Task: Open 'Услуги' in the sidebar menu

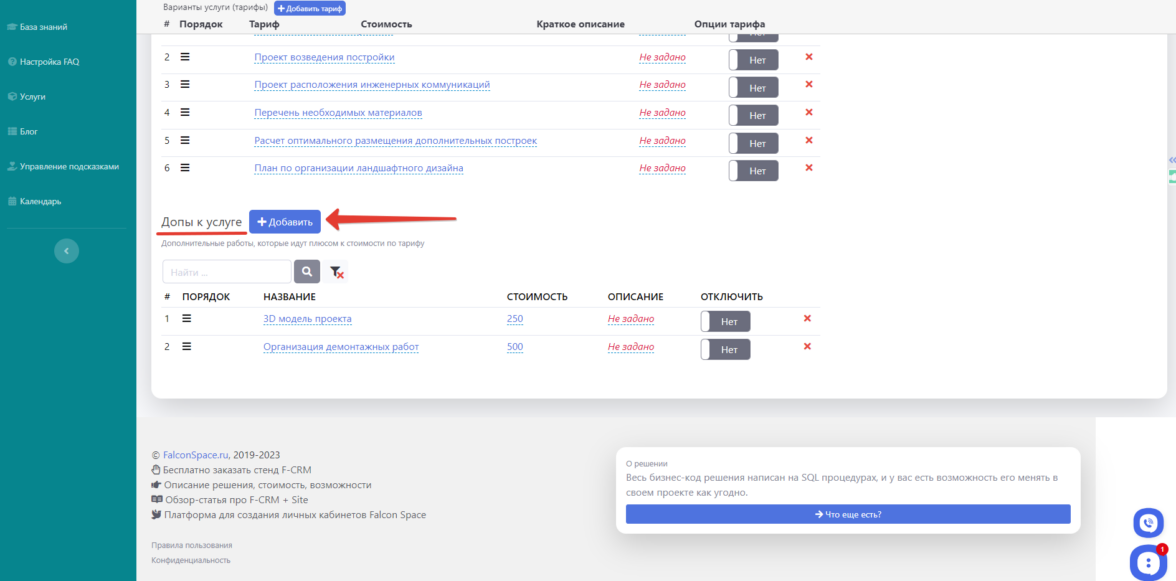Action: [32, 97]
